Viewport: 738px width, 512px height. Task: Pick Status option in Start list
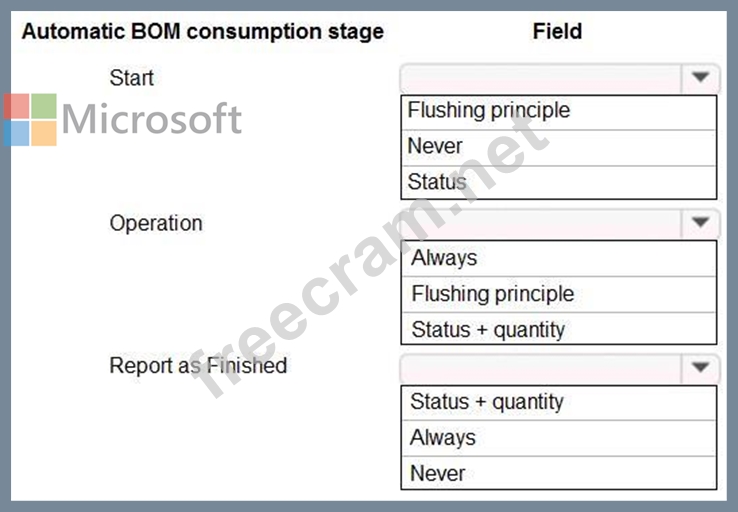559,182
